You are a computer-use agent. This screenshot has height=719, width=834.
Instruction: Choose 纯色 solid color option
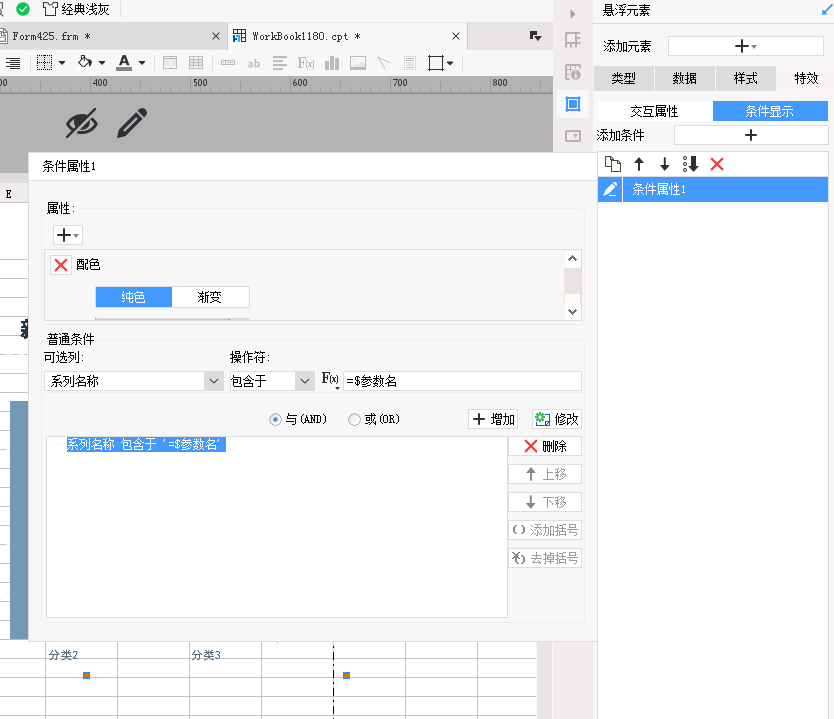(134, 297)
